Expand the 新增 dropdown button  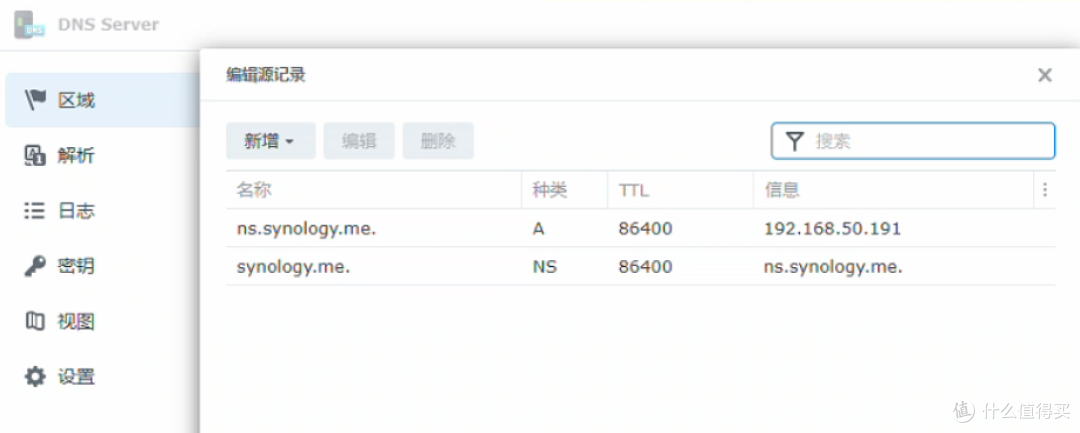point(271,141)
